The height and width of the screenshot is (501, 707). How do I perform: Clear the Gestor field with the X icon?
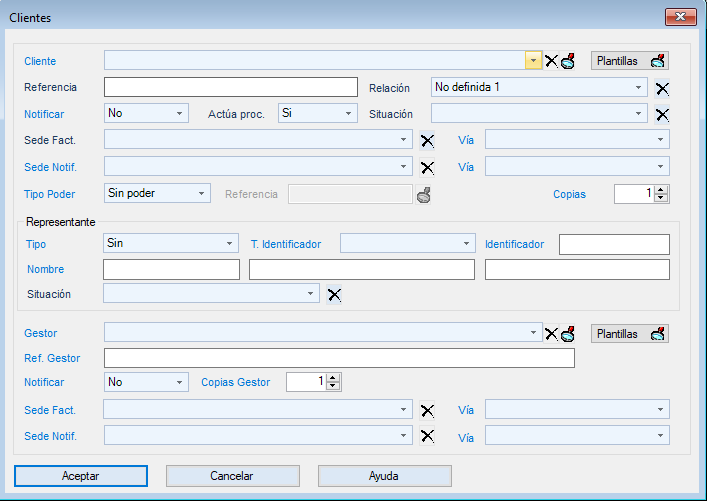pyautogui.click(x=551, y=334)
